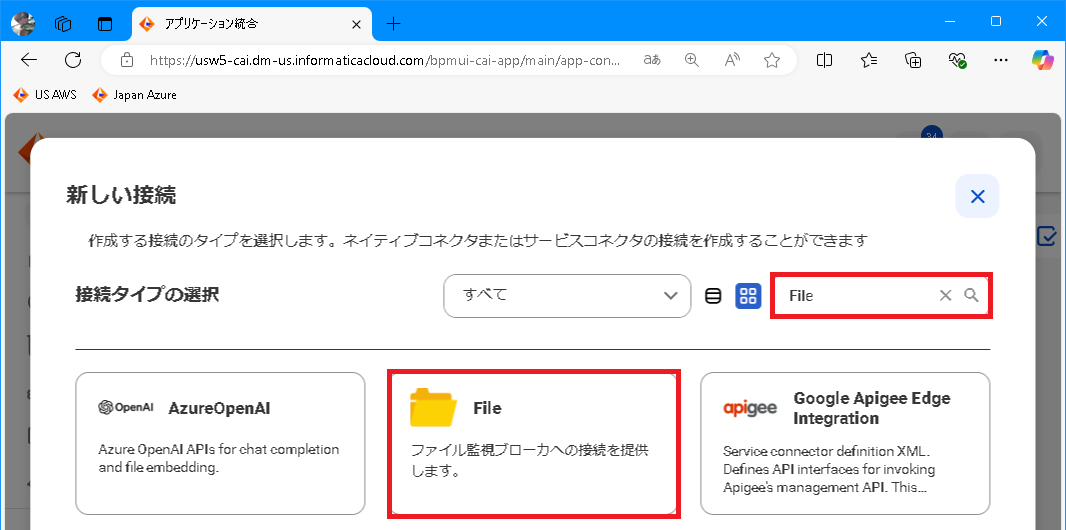This screenshot has height=530, width=1066.
Task: Expand the すべて connection type dropdown
Action: (567, 296)
